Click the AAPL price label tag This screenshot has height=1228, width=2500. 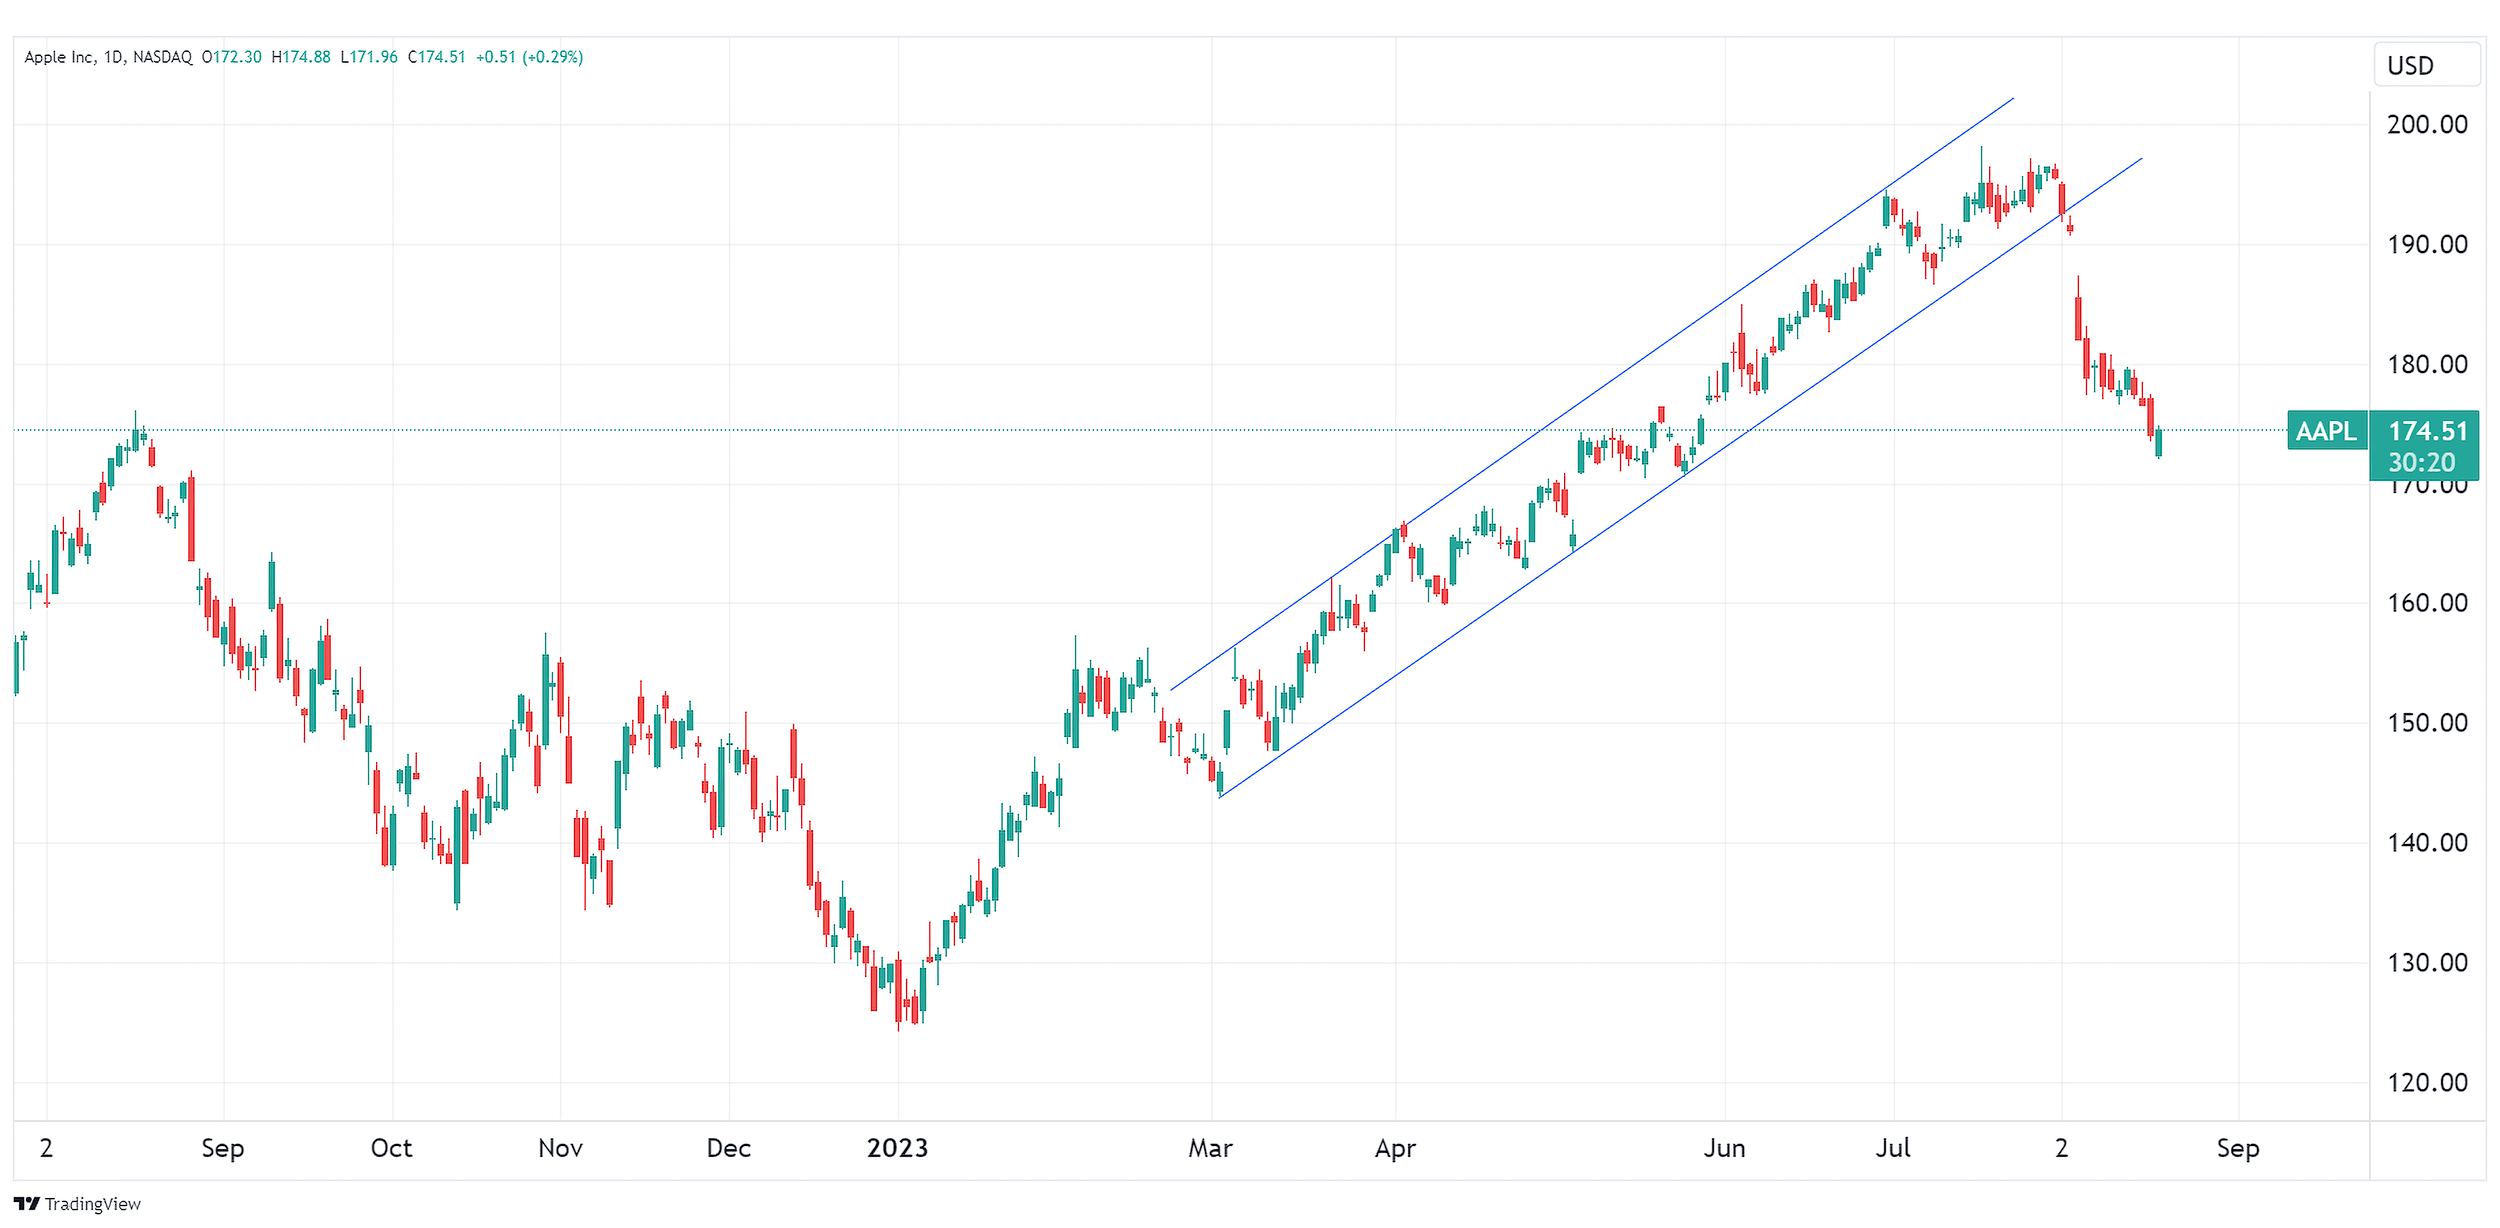point(2327,431)
